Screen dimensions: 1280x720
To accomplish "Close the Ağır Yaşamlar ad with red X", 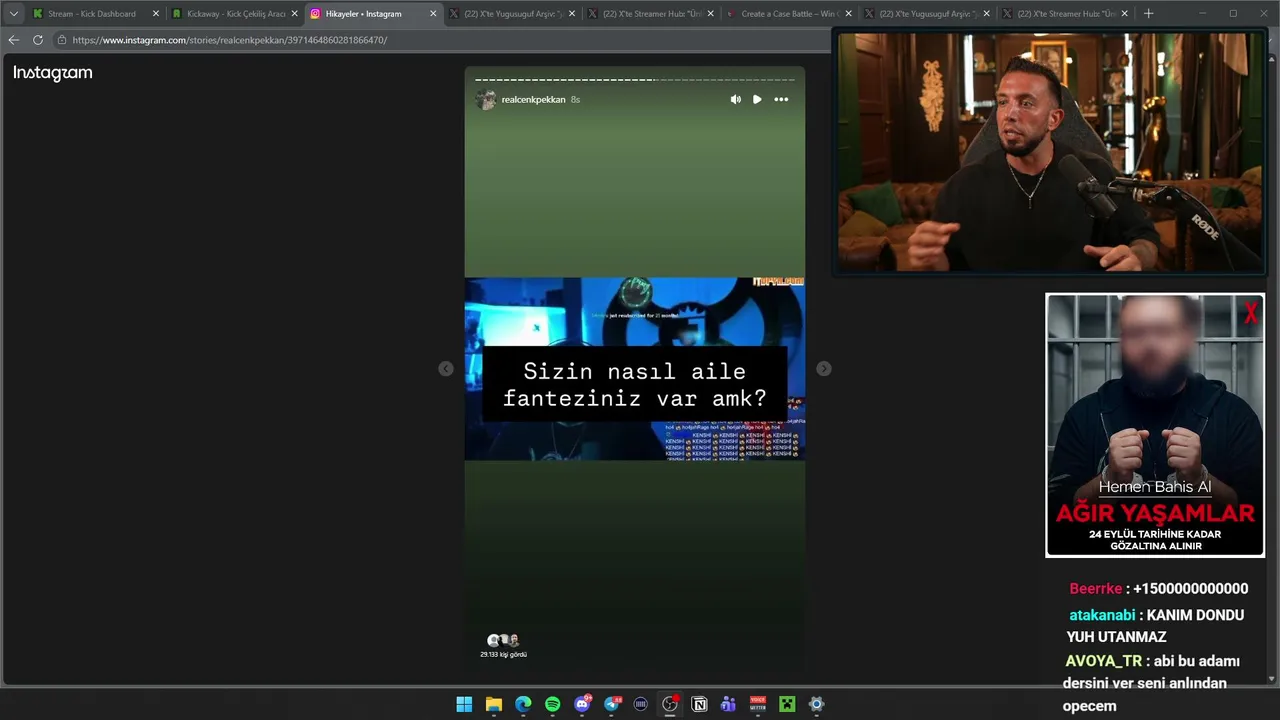I will [x=1250, y=315].
